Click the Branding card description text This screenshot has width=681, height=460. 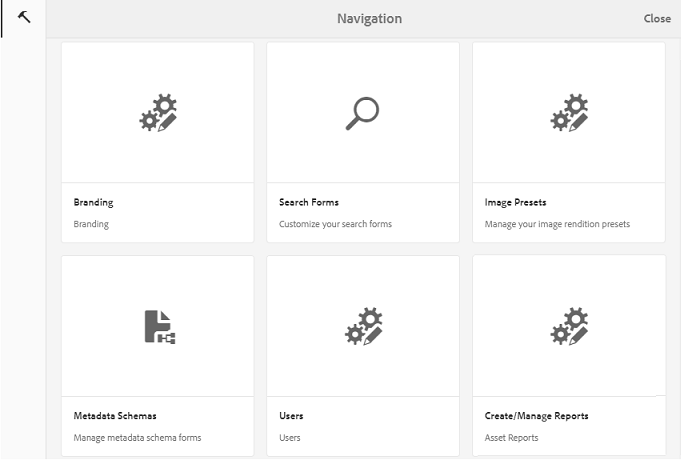coord(91,224)
